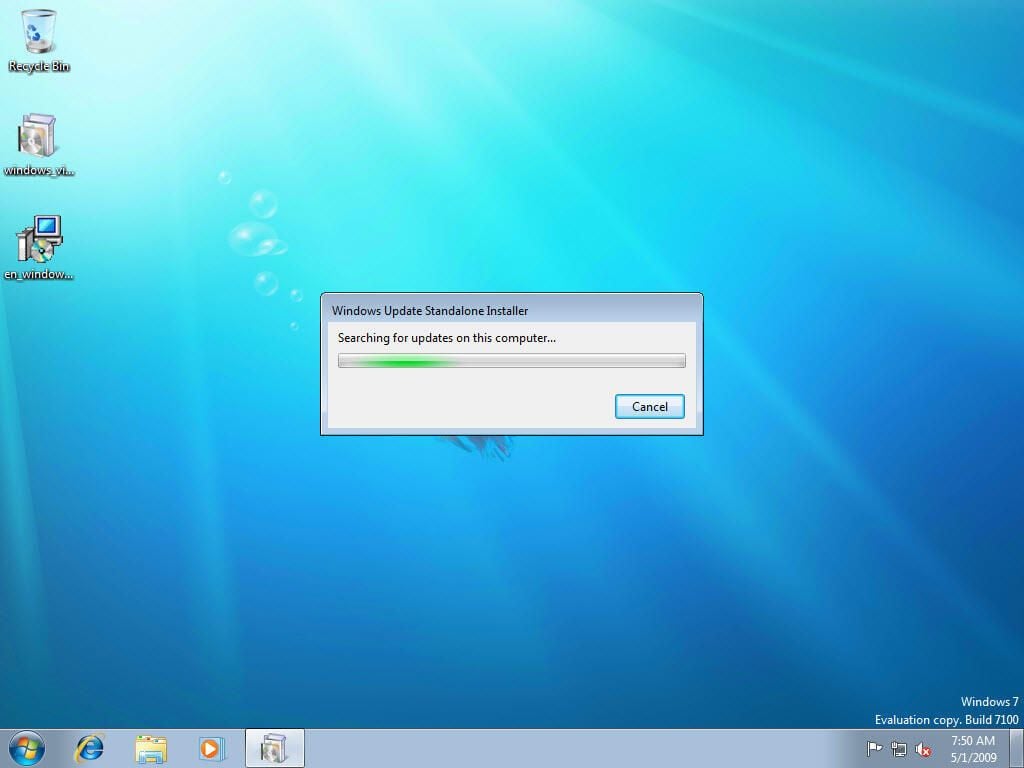This screenshot has width=1024, height=768.
Task: Click the 'Searching for updates on this computer...' text
Action: (447, 338)
